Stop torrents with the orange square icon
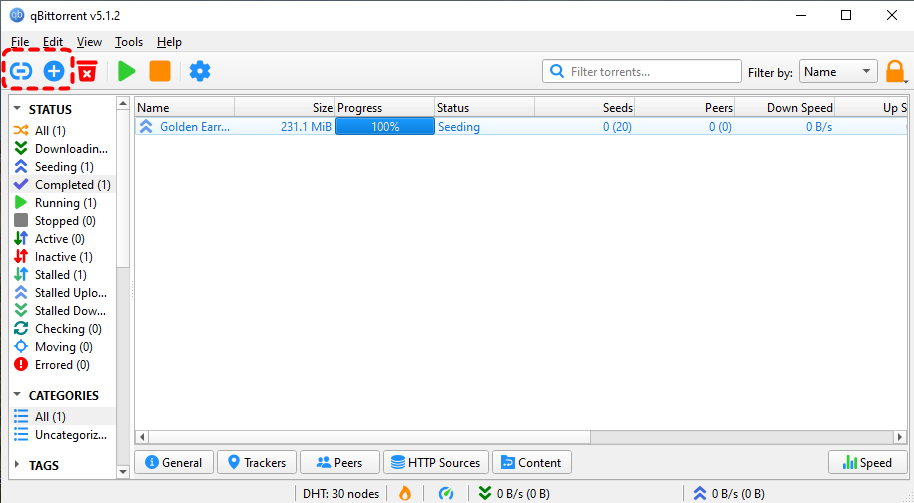Viewport: 914px width, 503px height. [x=160, y=71]
